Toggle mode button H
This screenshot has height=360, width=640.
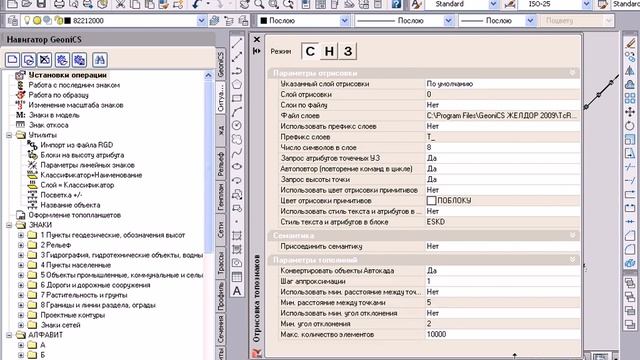point(329,51)
